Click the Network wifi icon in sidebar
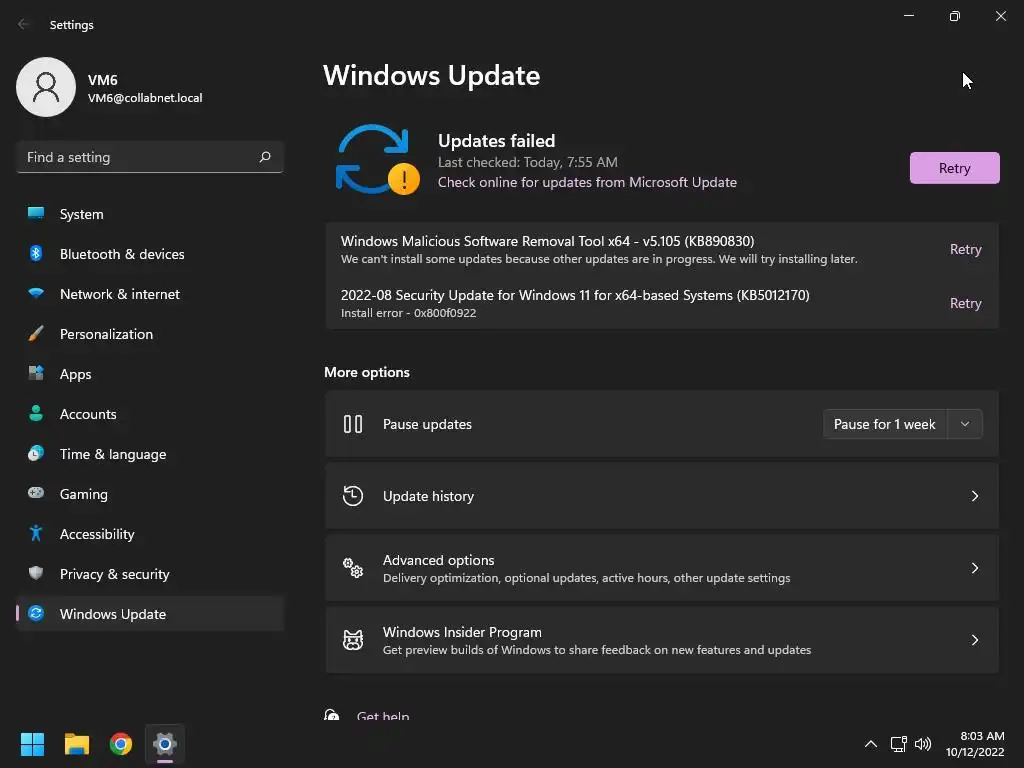1024x768 pixels. (x=36, y=294)
